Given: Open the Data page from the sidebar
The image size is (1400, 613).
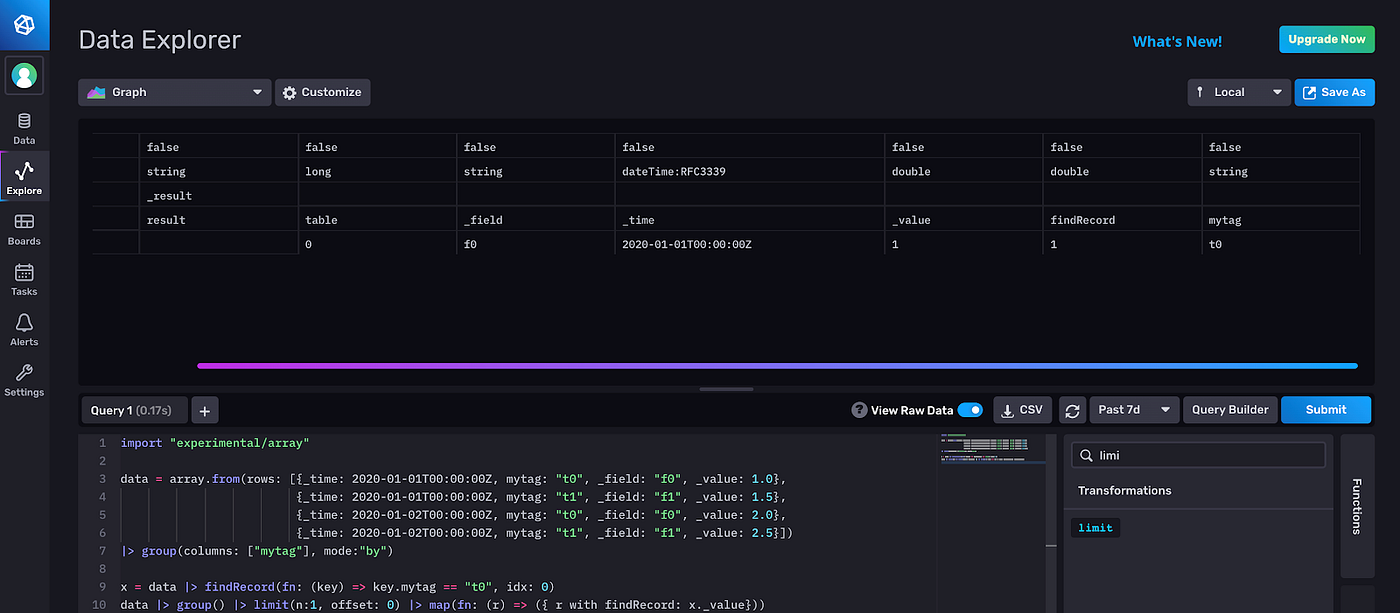Looking at the screenshot, I should click(x=23, y=128).
